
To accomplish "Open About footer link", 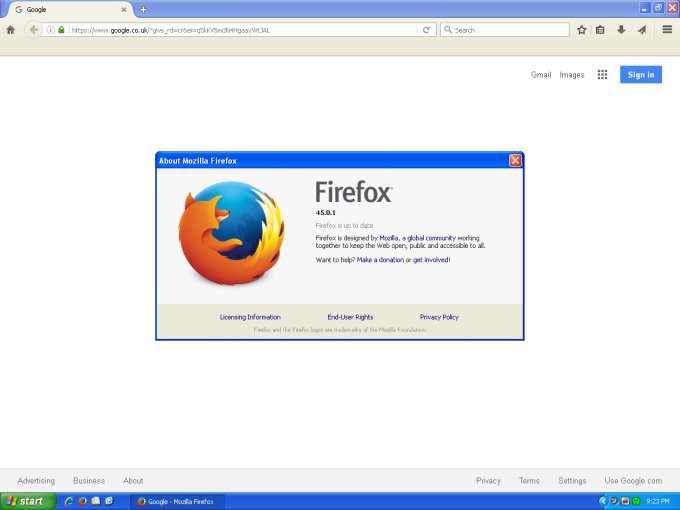I will pos(133,481).
